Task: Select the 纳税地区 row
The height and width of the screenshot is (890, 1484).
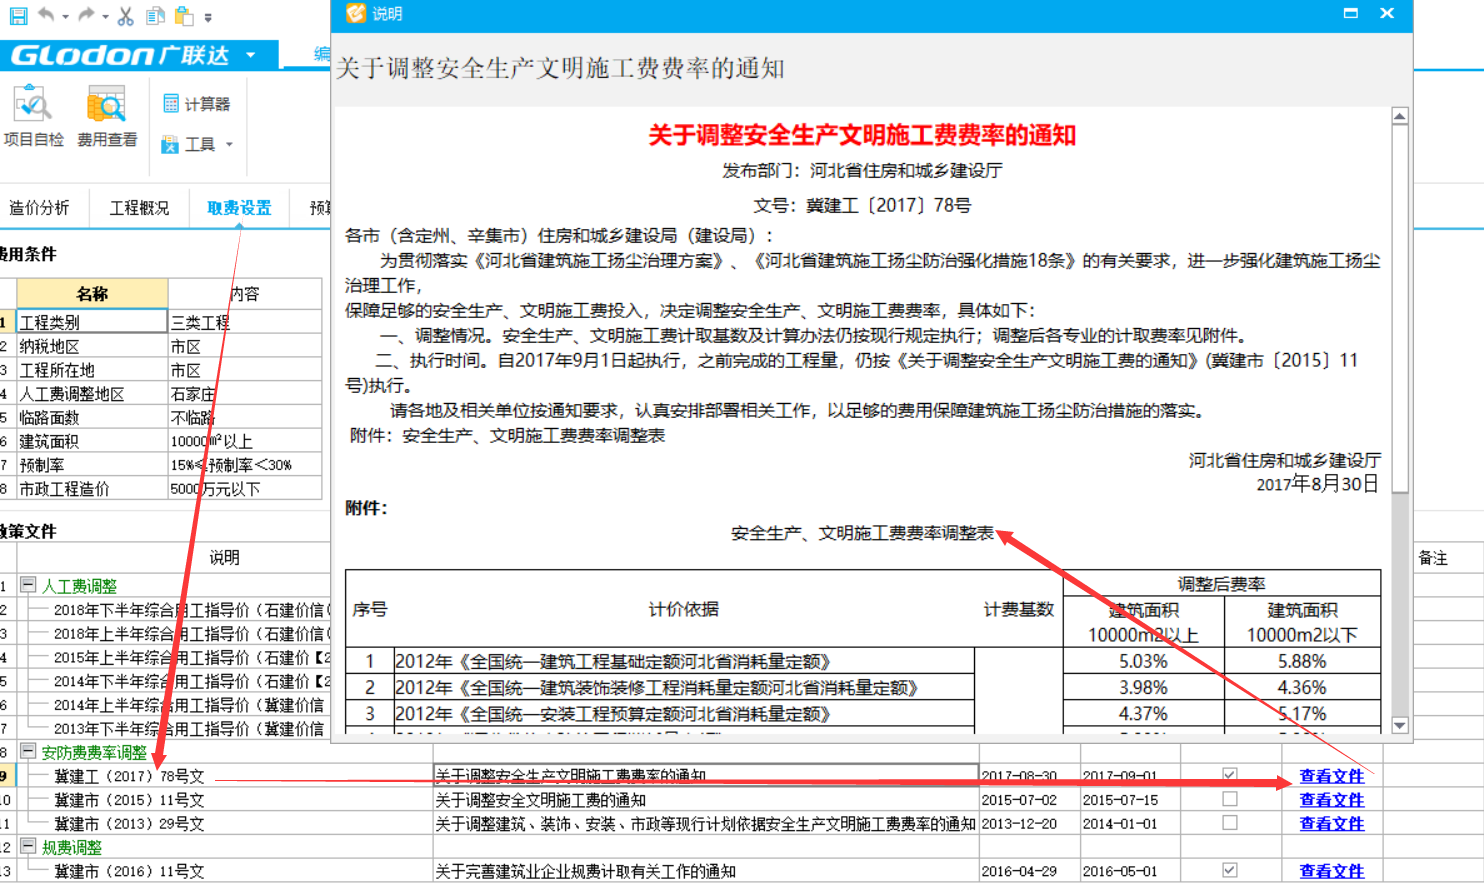Action: (x=161, y=346)
